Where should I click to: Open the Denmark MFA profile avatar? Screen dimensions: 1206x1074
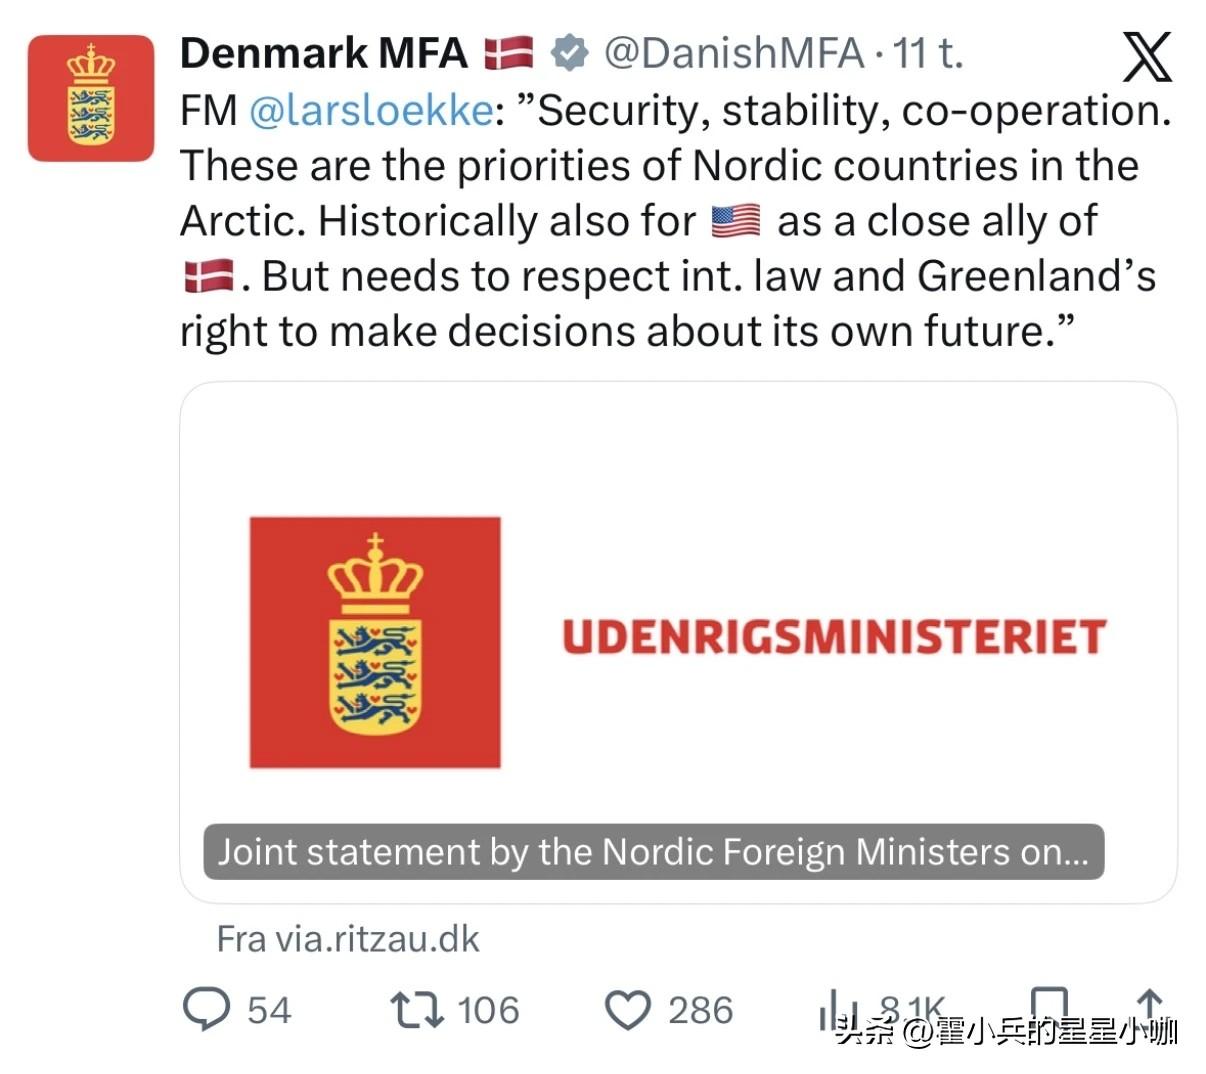point(91,98)
